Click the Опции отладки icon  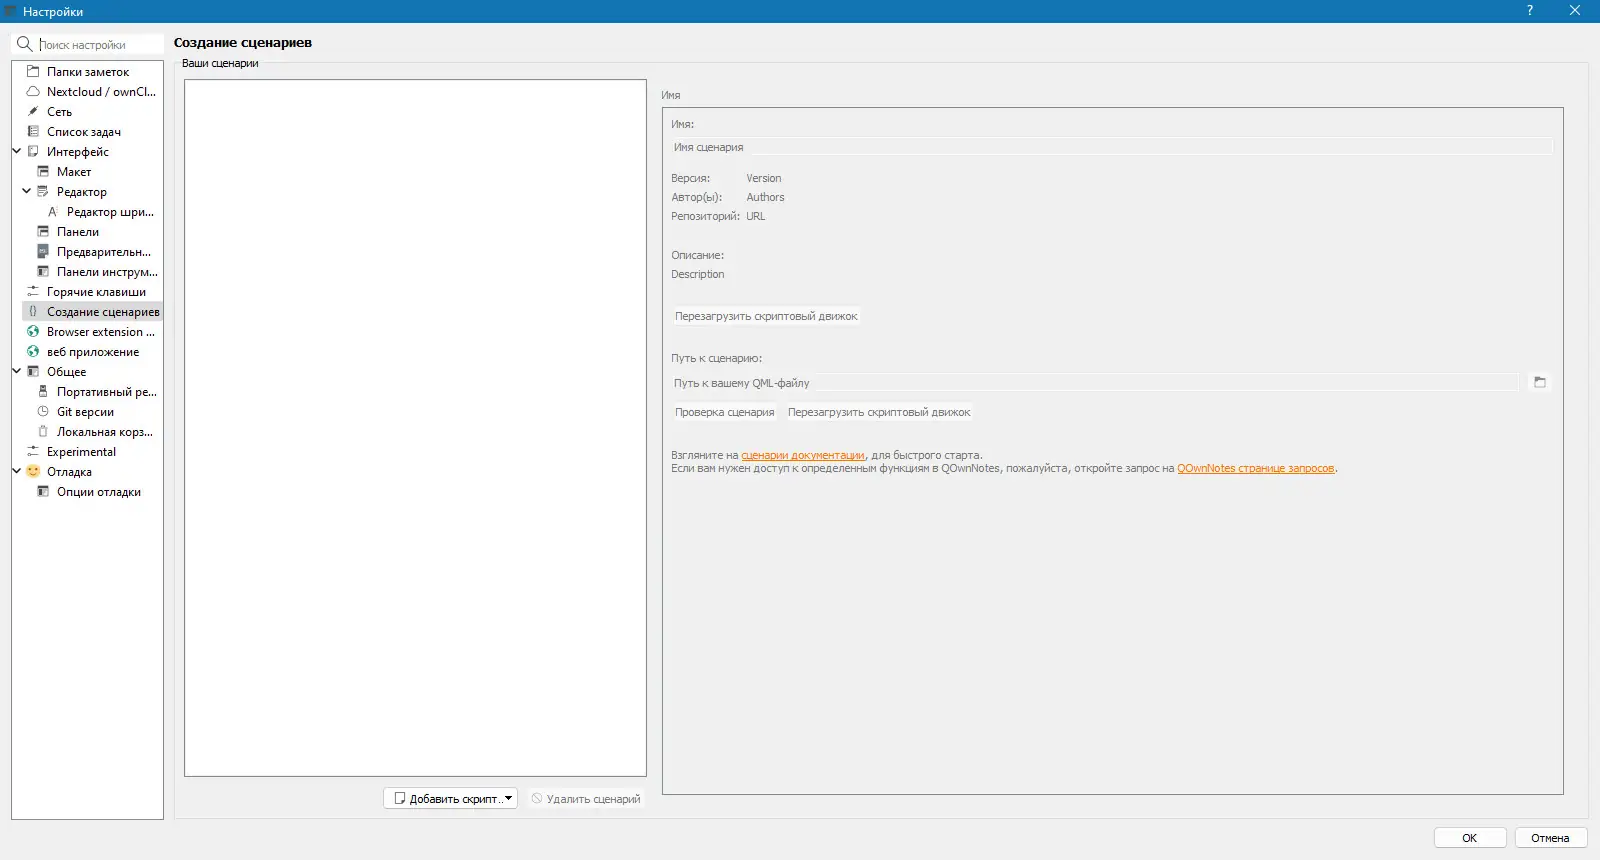43,492
